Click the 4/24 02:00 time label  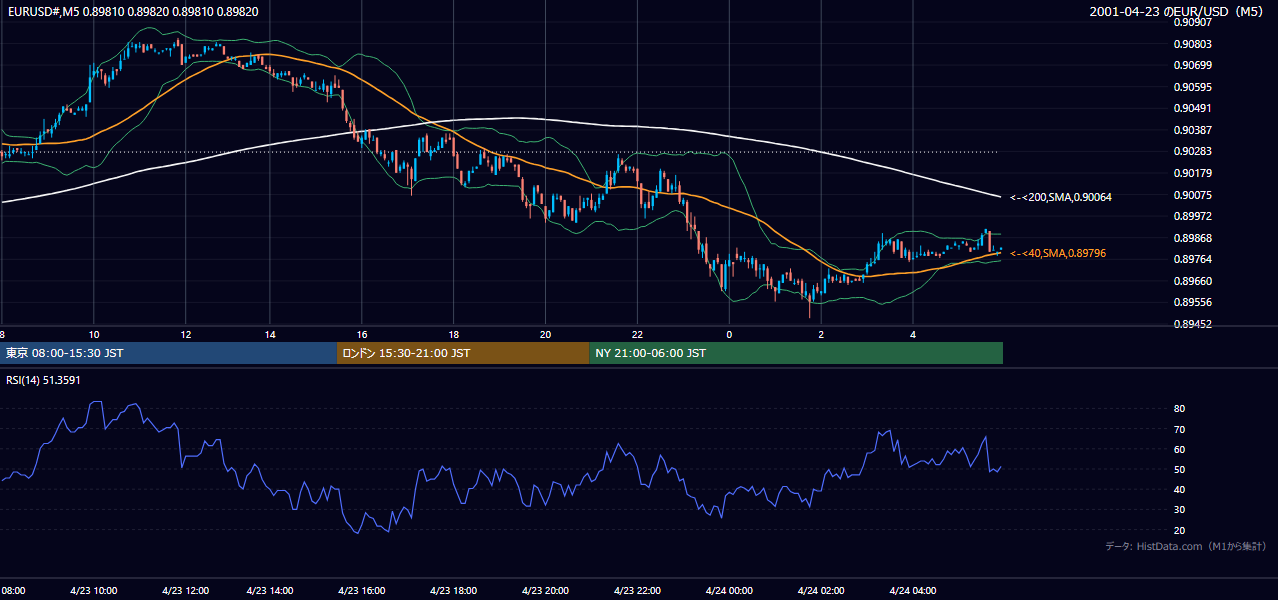(820, 591)
